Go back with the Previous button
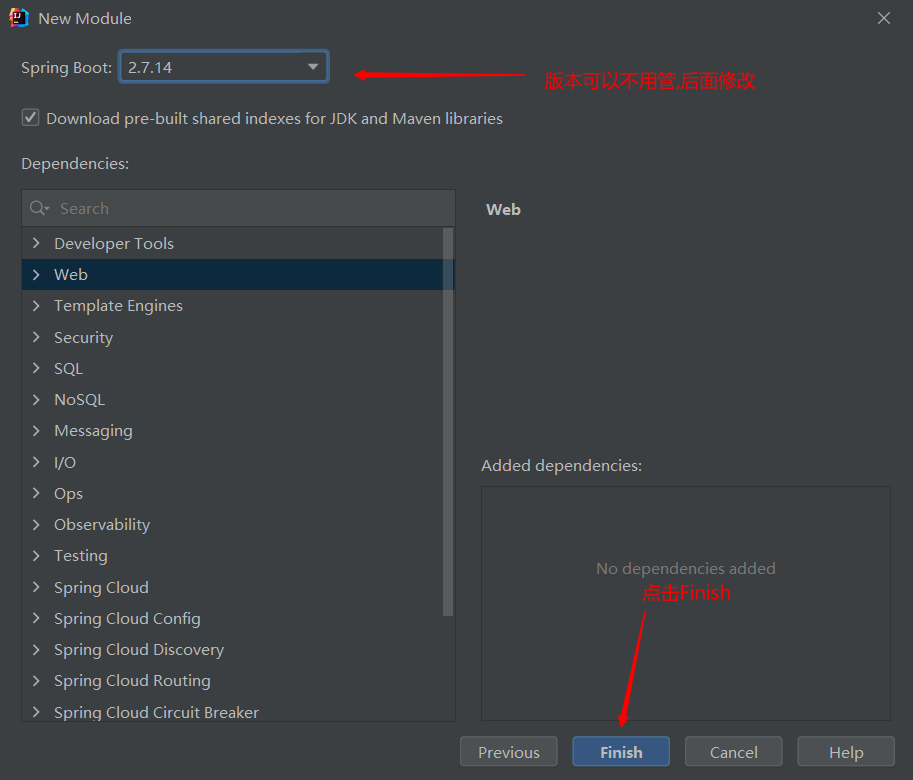 coord(508,751)
